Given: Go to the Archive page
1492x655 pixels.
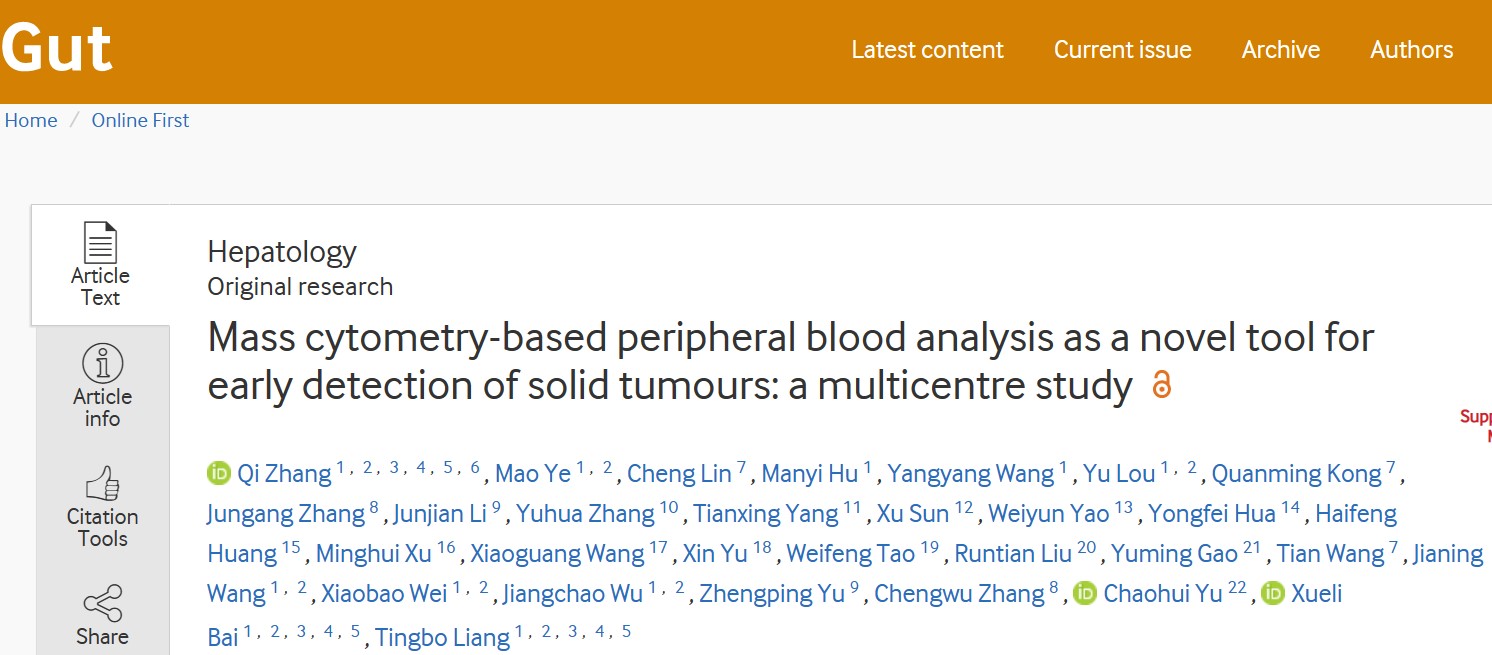Looking at the screenshot, I should [x=1280, y=50].
